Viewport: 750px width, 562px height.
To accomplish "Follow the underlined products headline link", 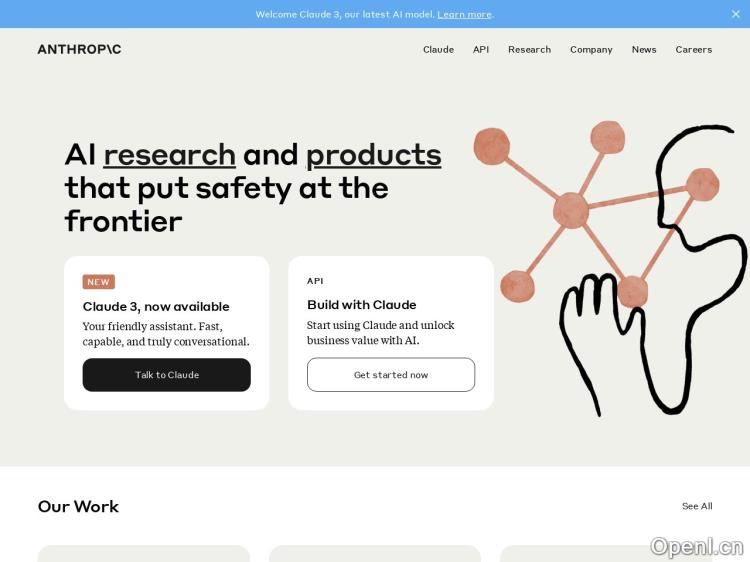I will pos(373,155).
